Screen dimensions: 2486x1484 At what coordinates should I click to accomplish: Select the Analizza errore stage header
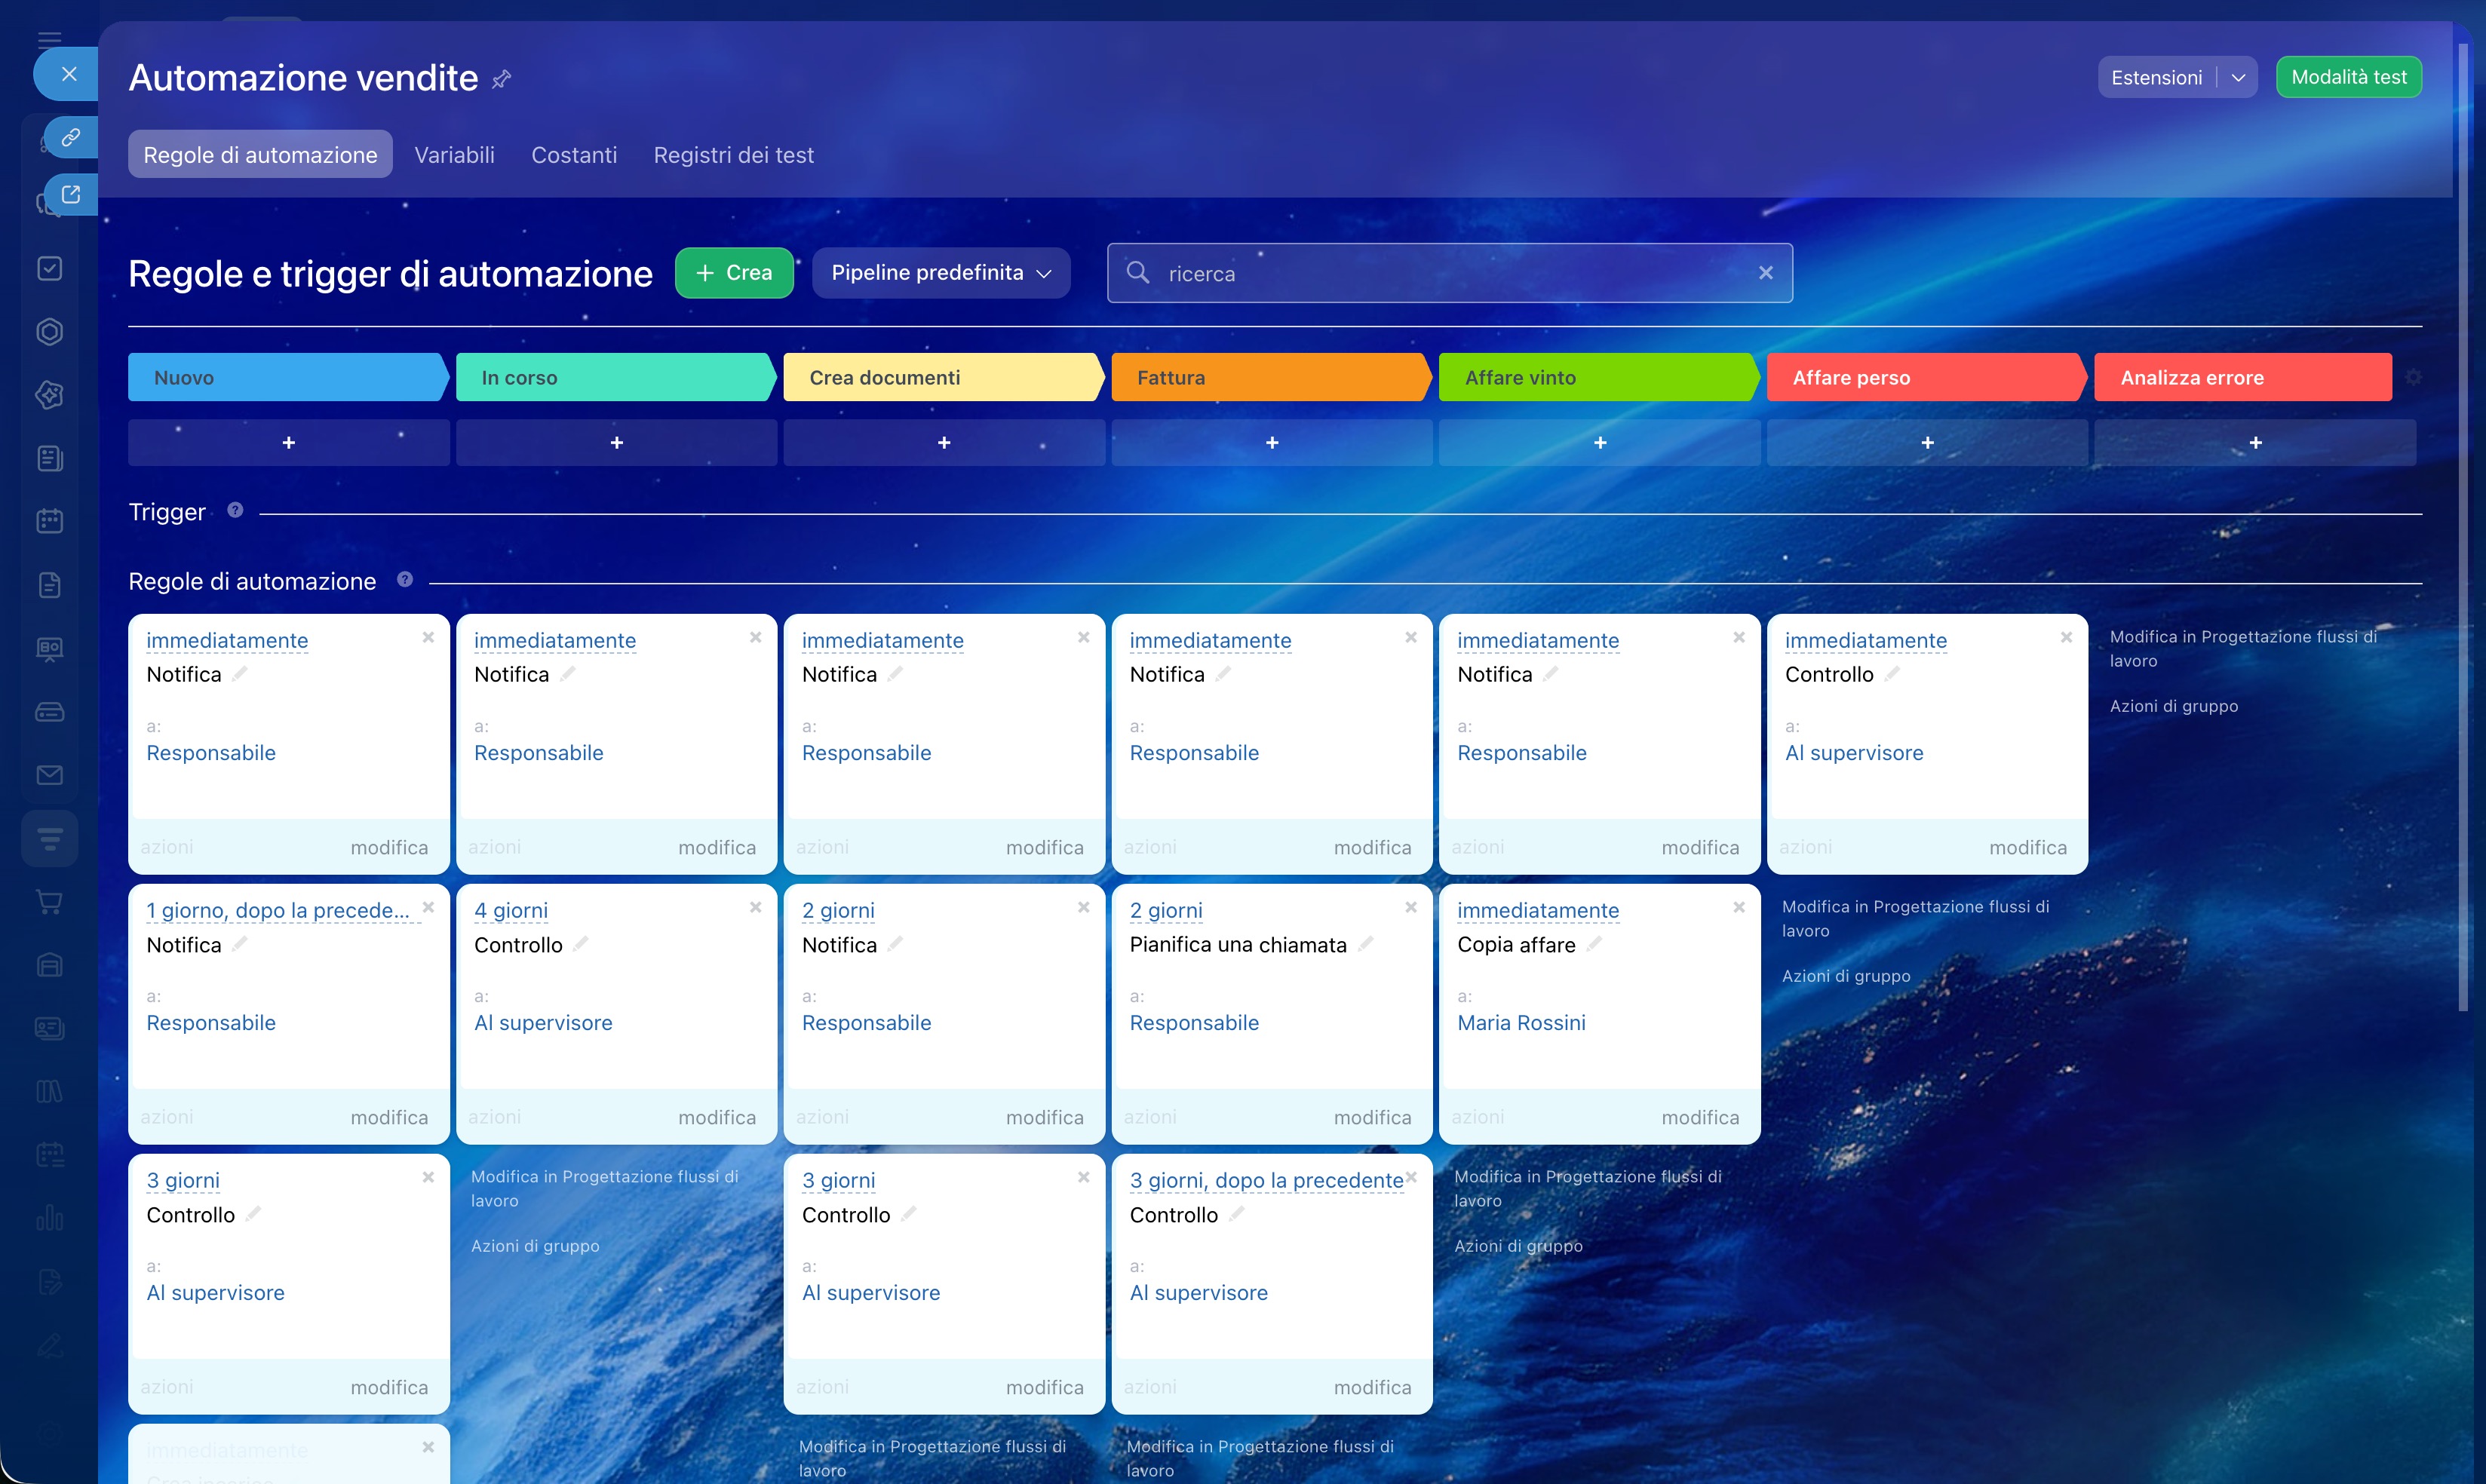(2243, 377)
